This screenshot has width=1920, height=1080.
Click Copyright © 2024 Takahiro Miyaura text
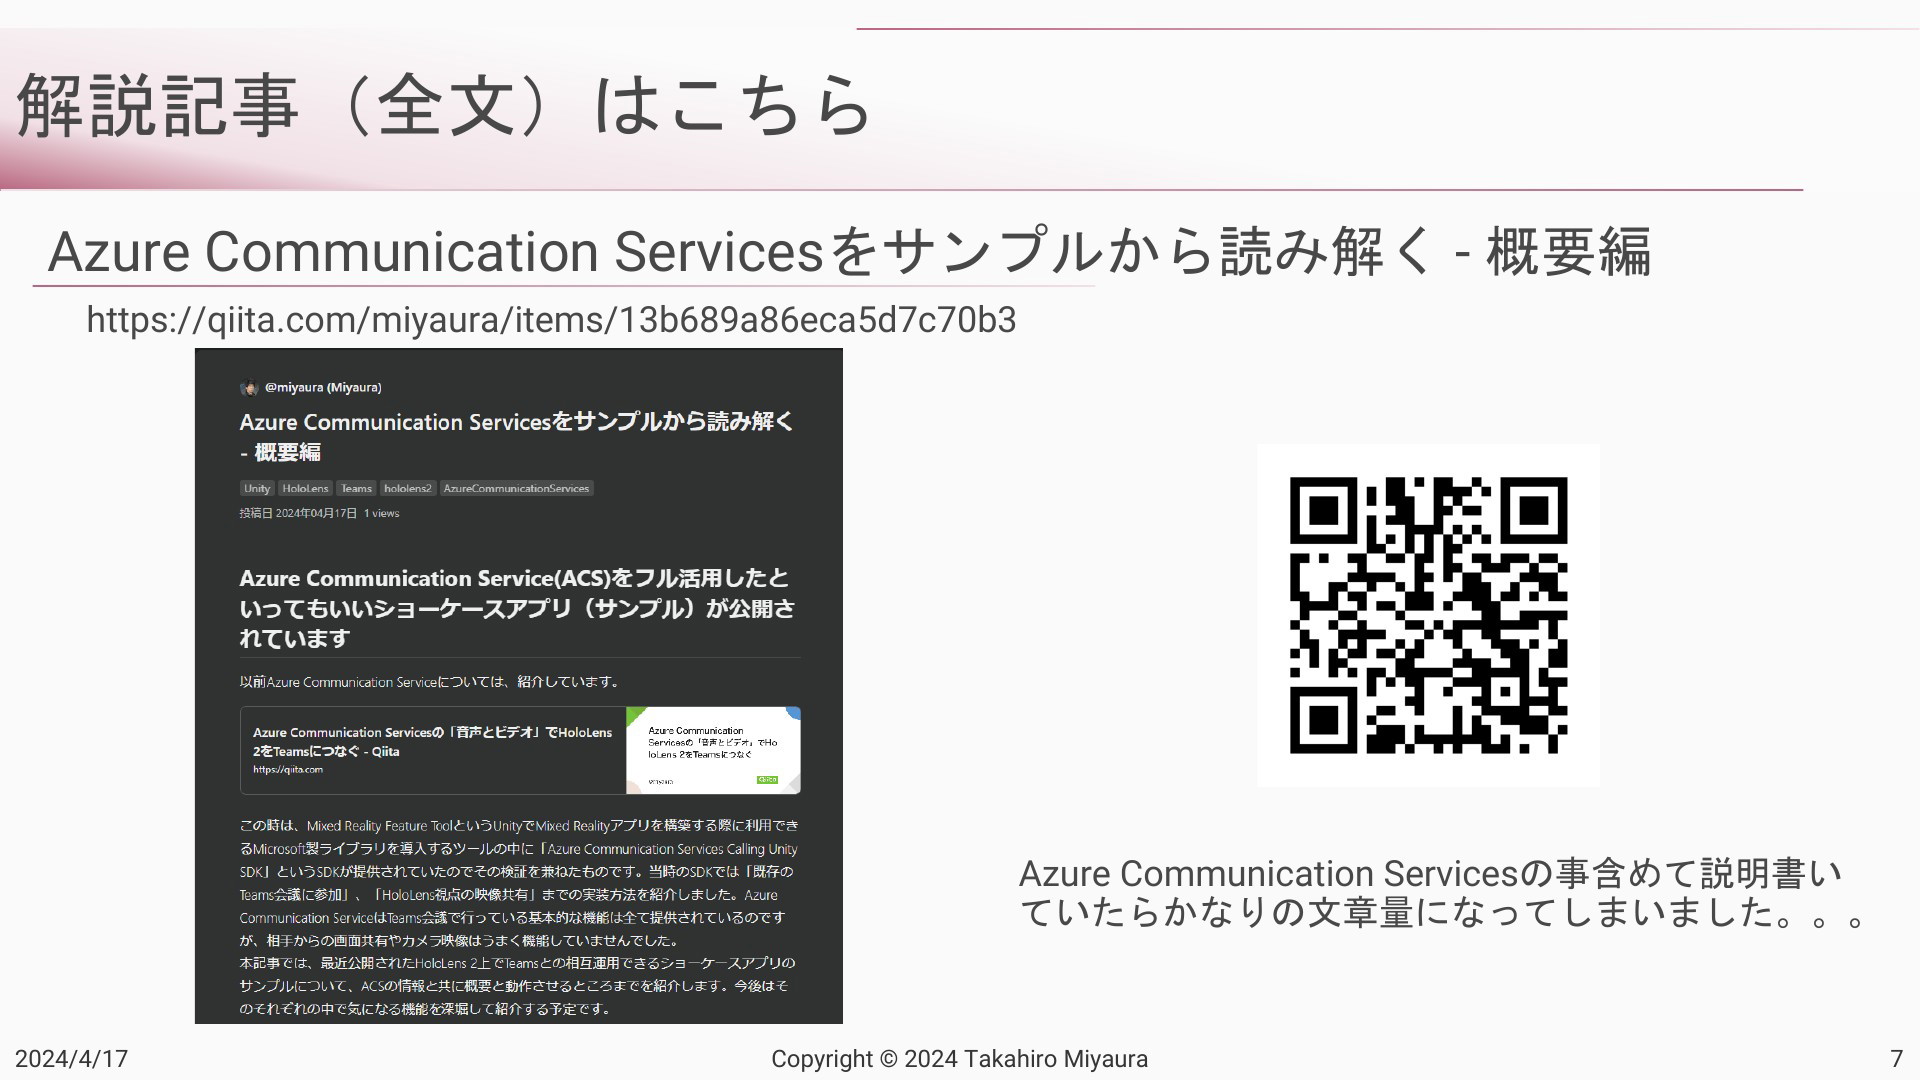click(x=959, y=1058)
